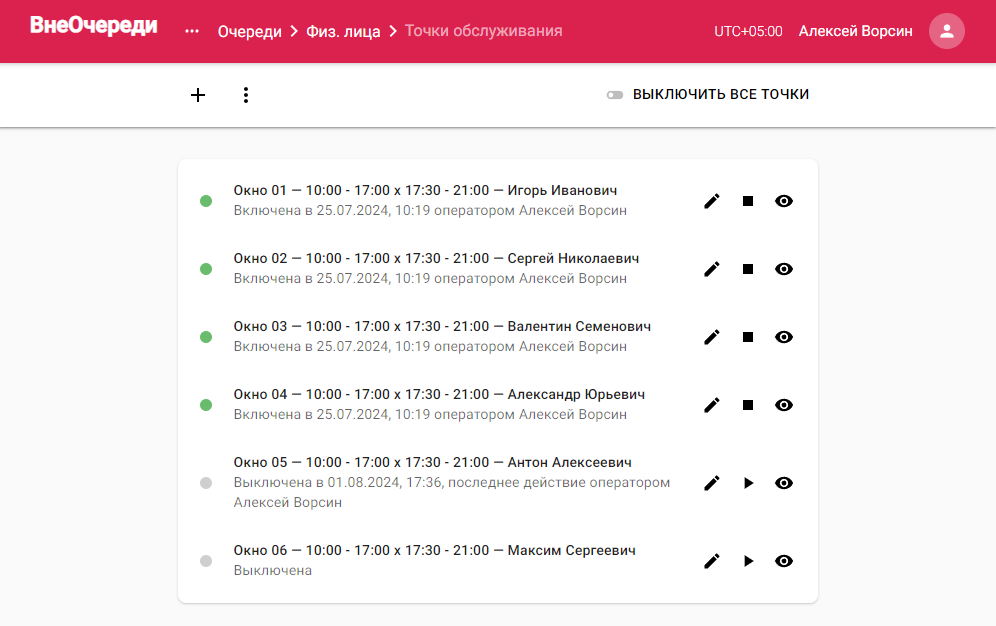The image size is (996, 626).
Task: Open the UTC+05:00 timezone selector
Action: point(748,31)
